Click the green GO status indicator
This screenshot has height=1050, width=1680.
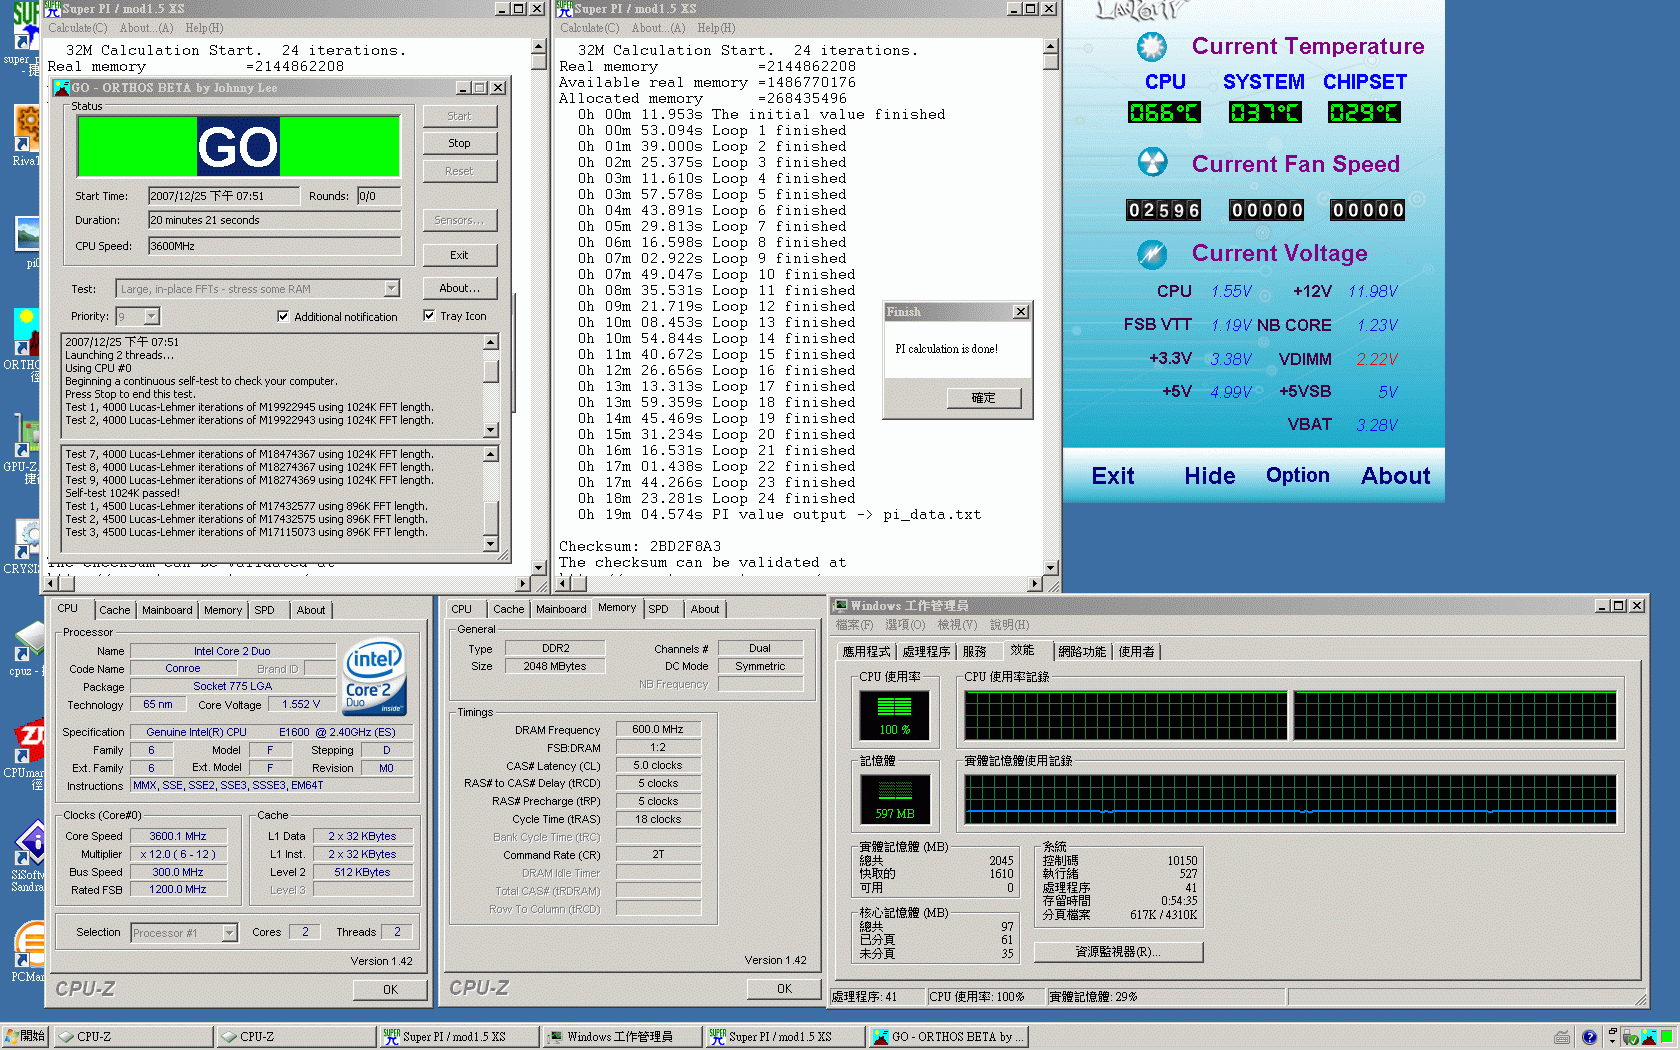(x=239, y=147)
